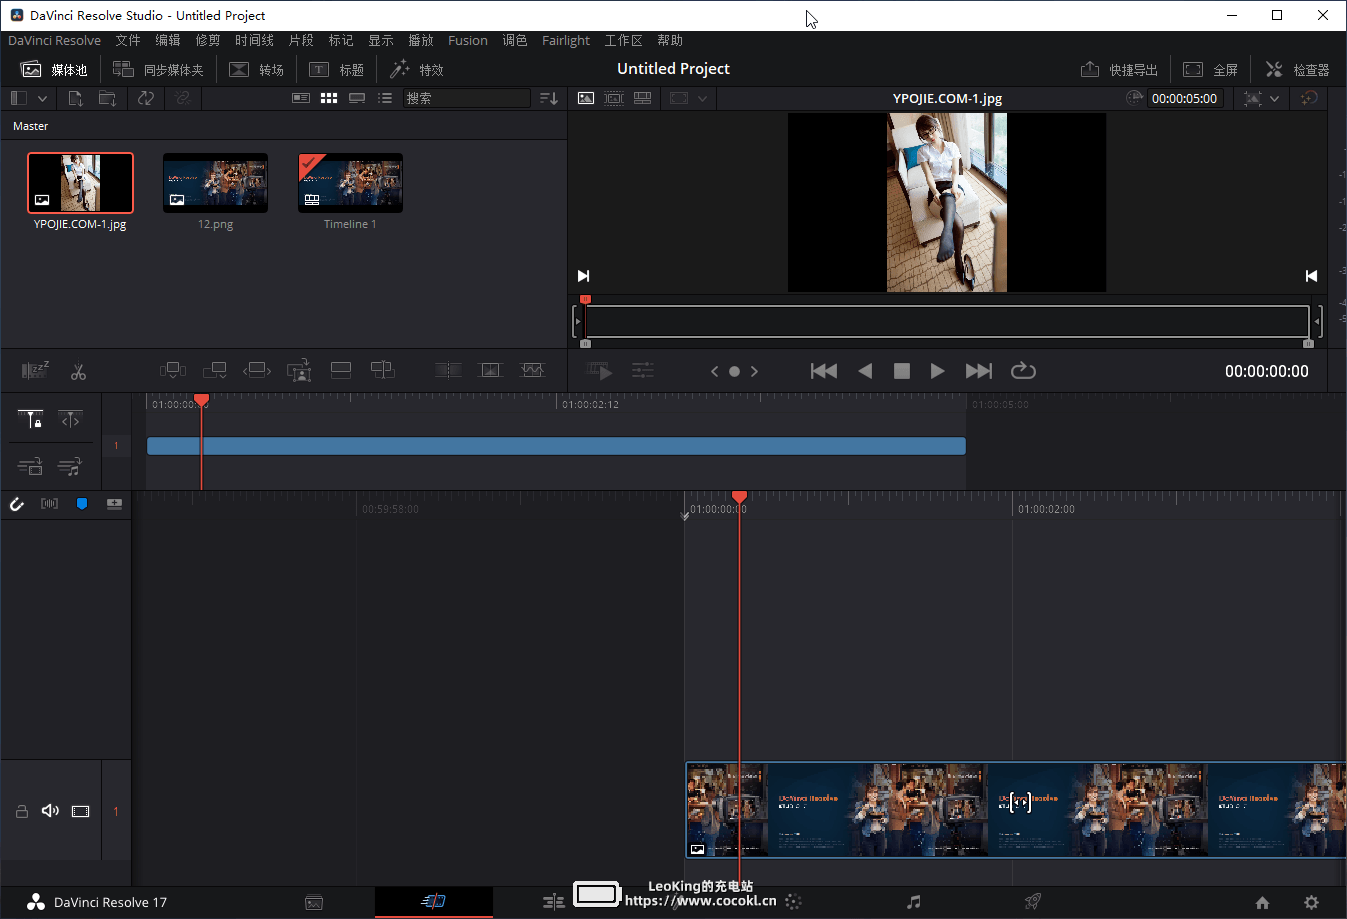Open the Cut page tab
1347x919 pixels.
tap(433, 901)
